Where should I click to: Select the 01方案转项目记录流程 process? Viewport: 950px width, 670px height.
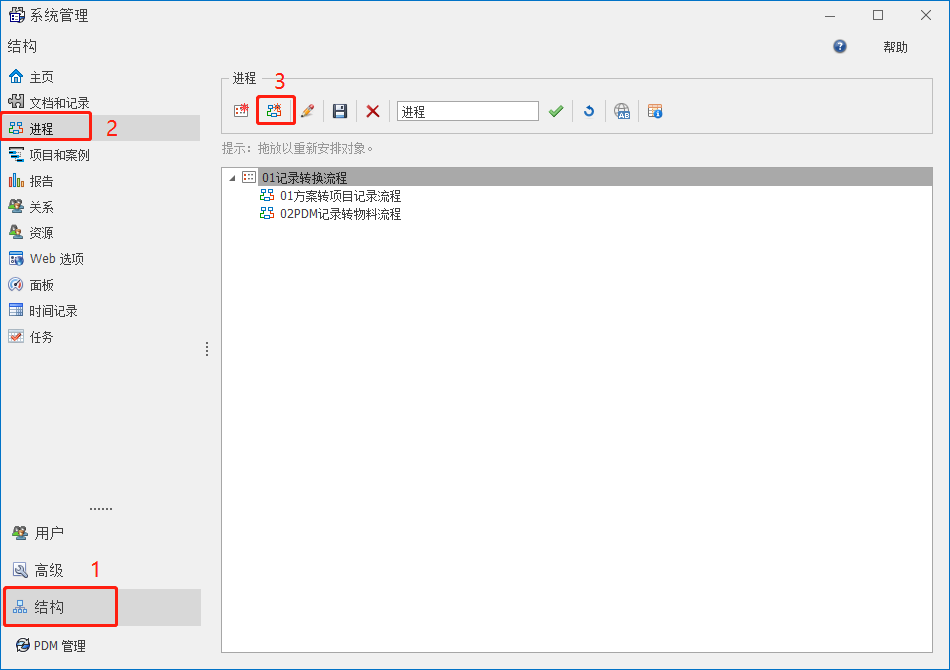click(x=340, y=196)
